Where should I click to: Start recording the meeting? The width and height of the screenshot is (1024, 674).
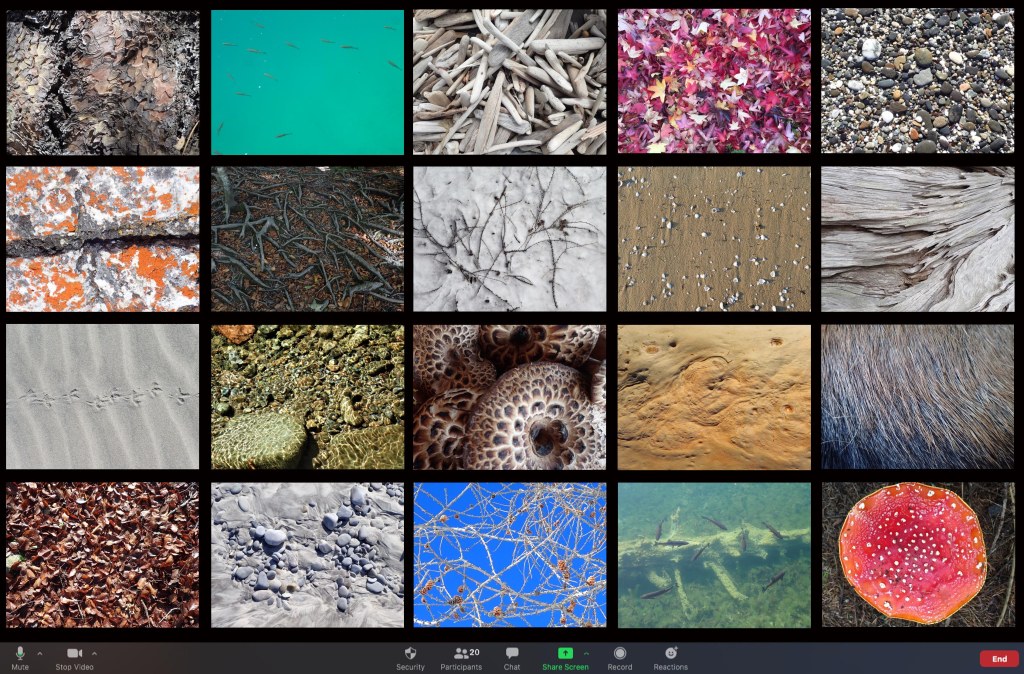620,655
